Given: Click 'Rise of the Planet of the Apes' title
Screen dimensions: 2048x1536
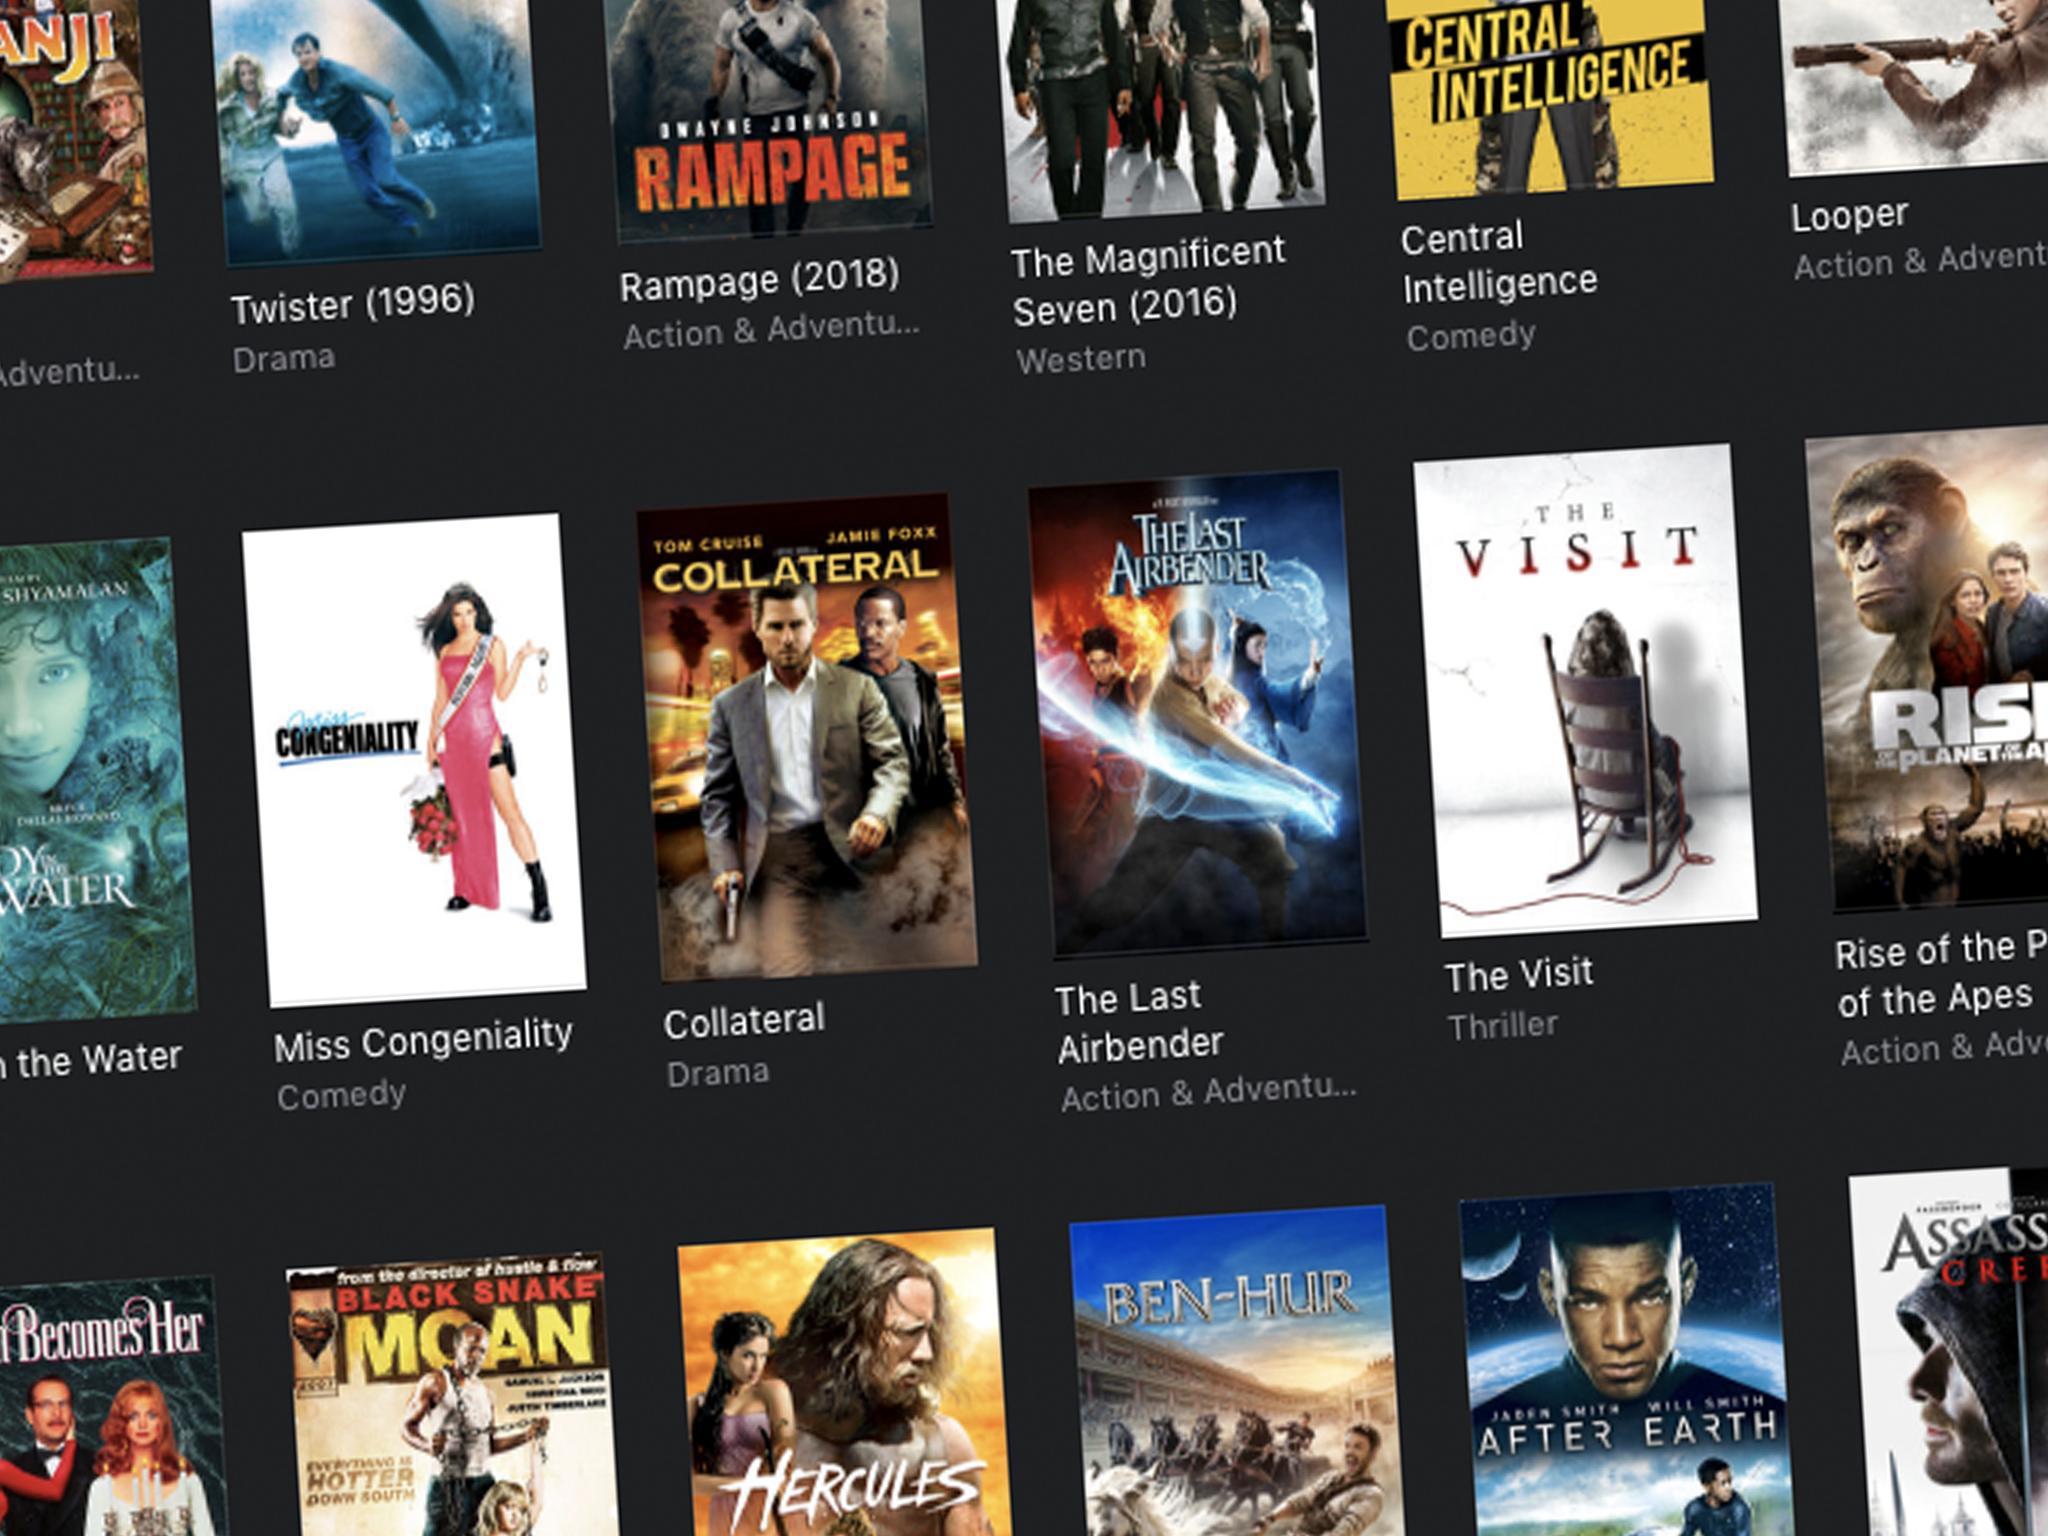Looking at the screenshot, I should click(x=1941, y=973).
